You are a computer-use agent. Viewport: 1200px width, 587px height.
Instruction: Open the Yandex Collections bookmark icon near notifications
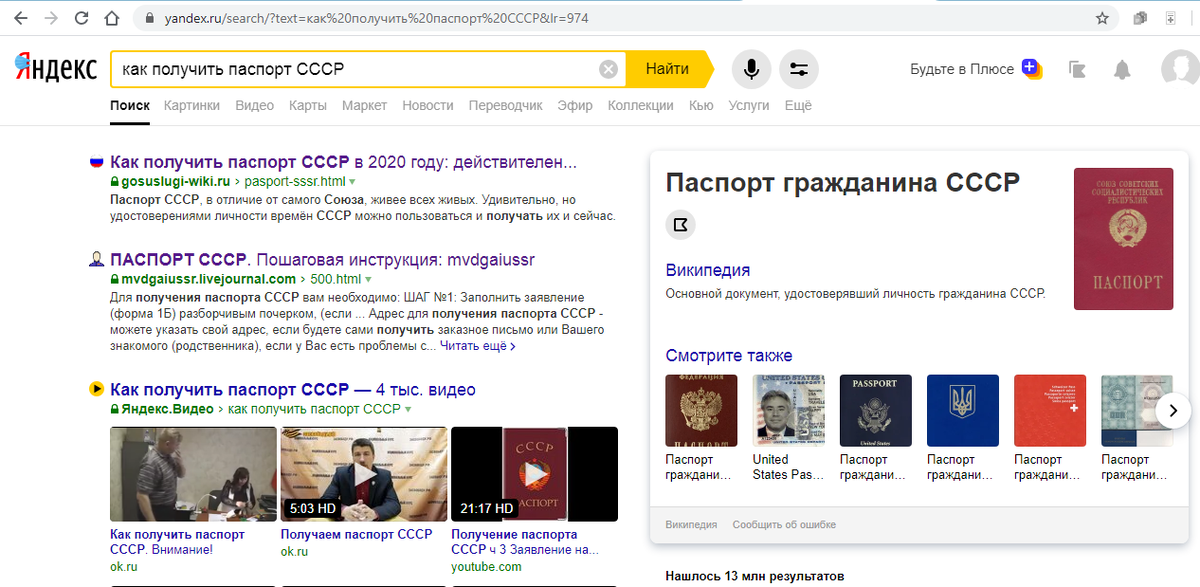pyautogui.click(x=1077, y=69)
